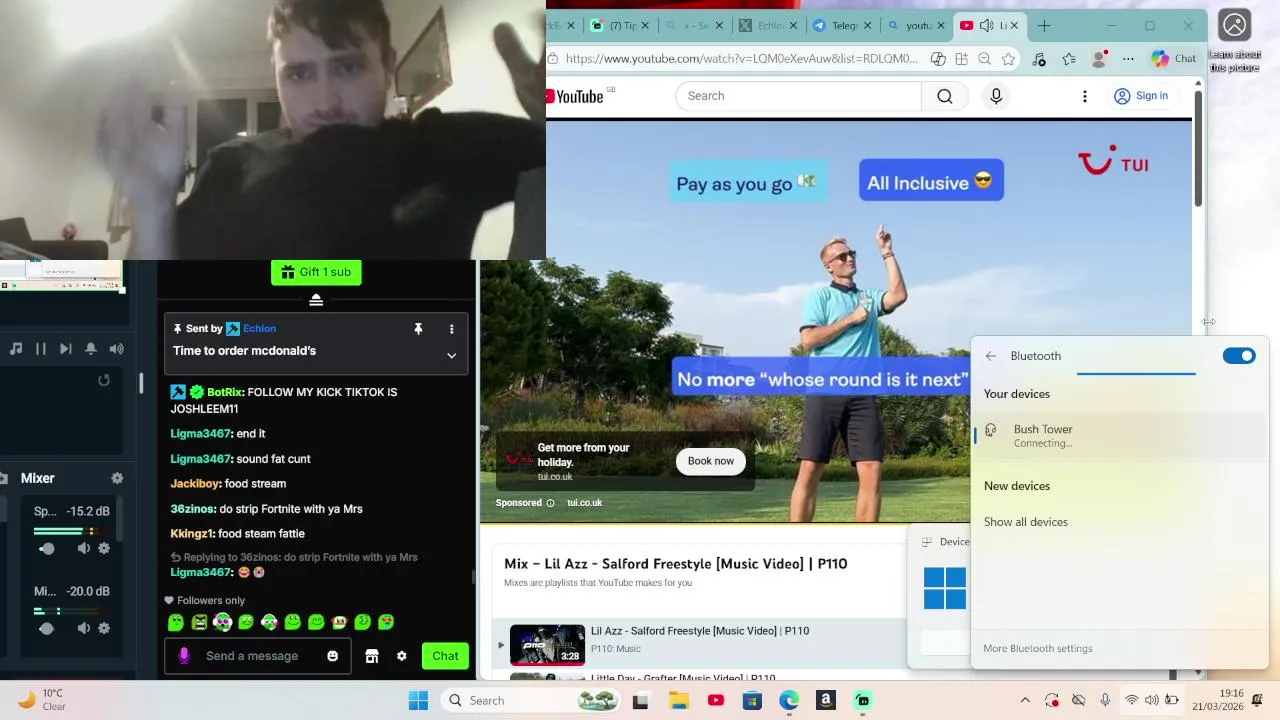Adjust the Sp... channel volume slider
This screenshot has height=720, width=1280.
[x=47, y=548]
